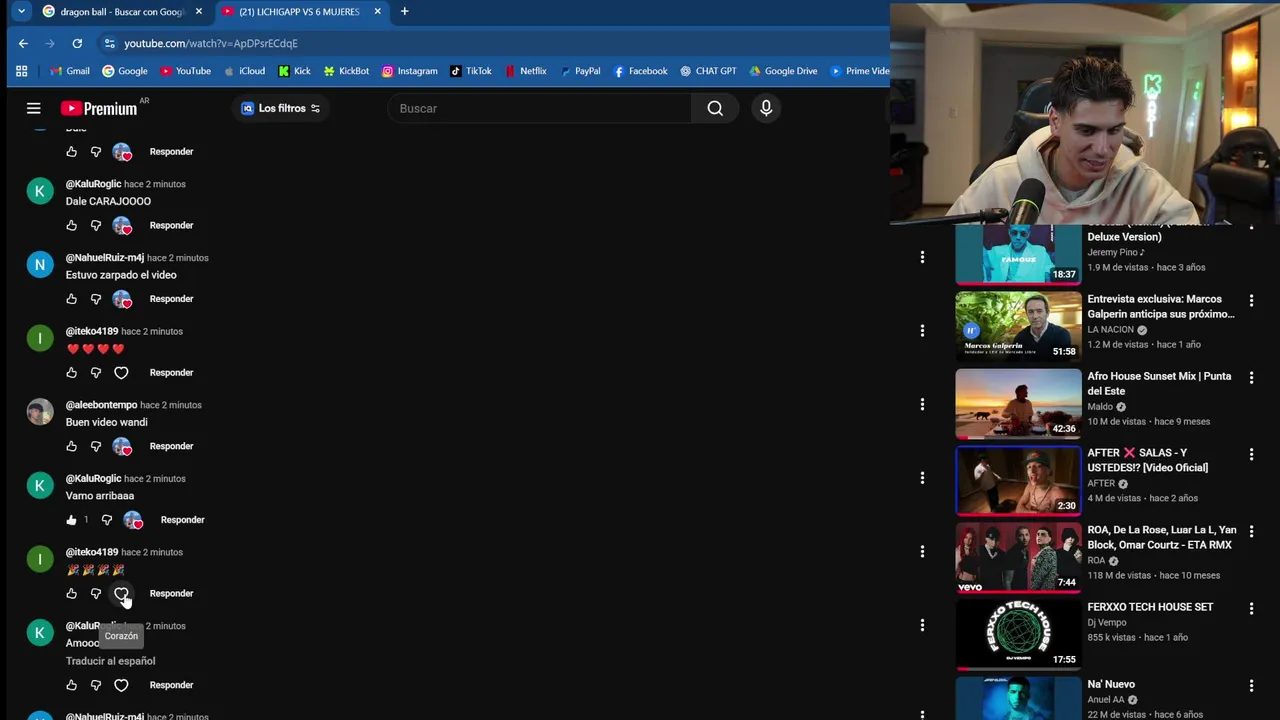Heart the party-emoji comment by @iteko4189
The width and height of the screenshot is (1280, 720).
point(121,594)
